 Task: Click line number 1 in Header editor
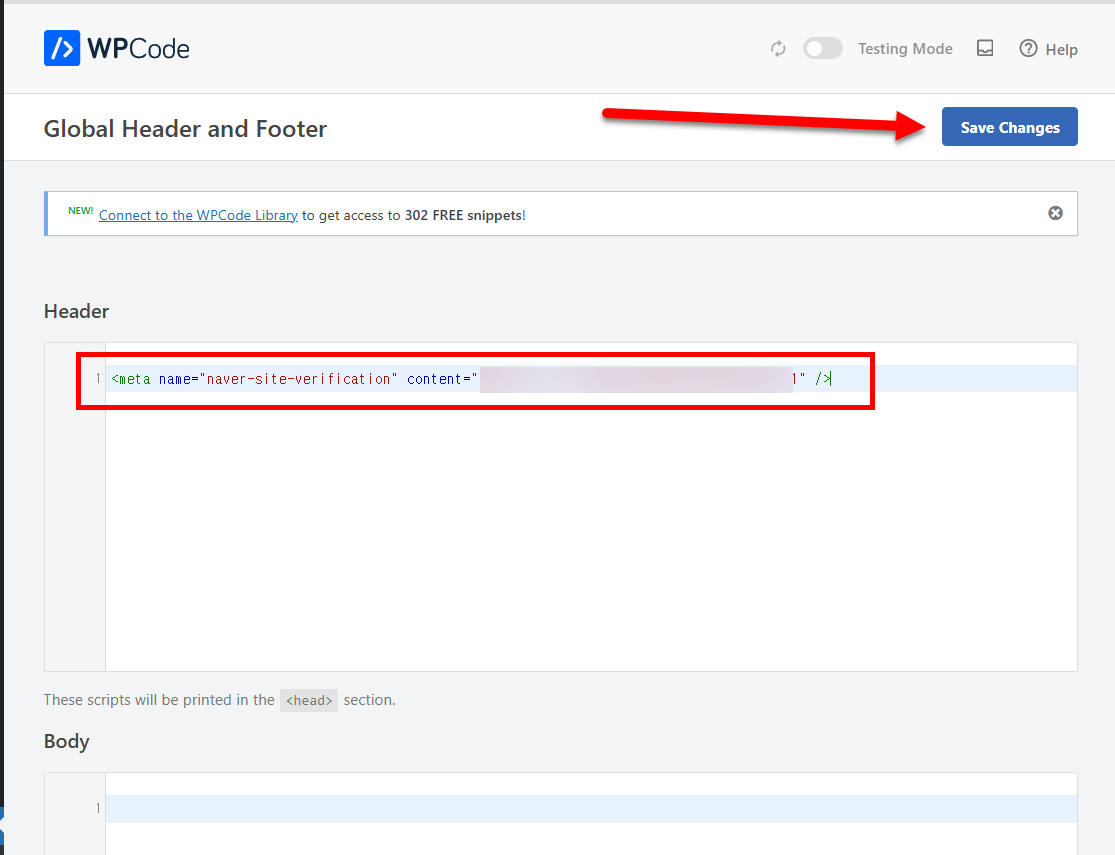click(98, 378)
